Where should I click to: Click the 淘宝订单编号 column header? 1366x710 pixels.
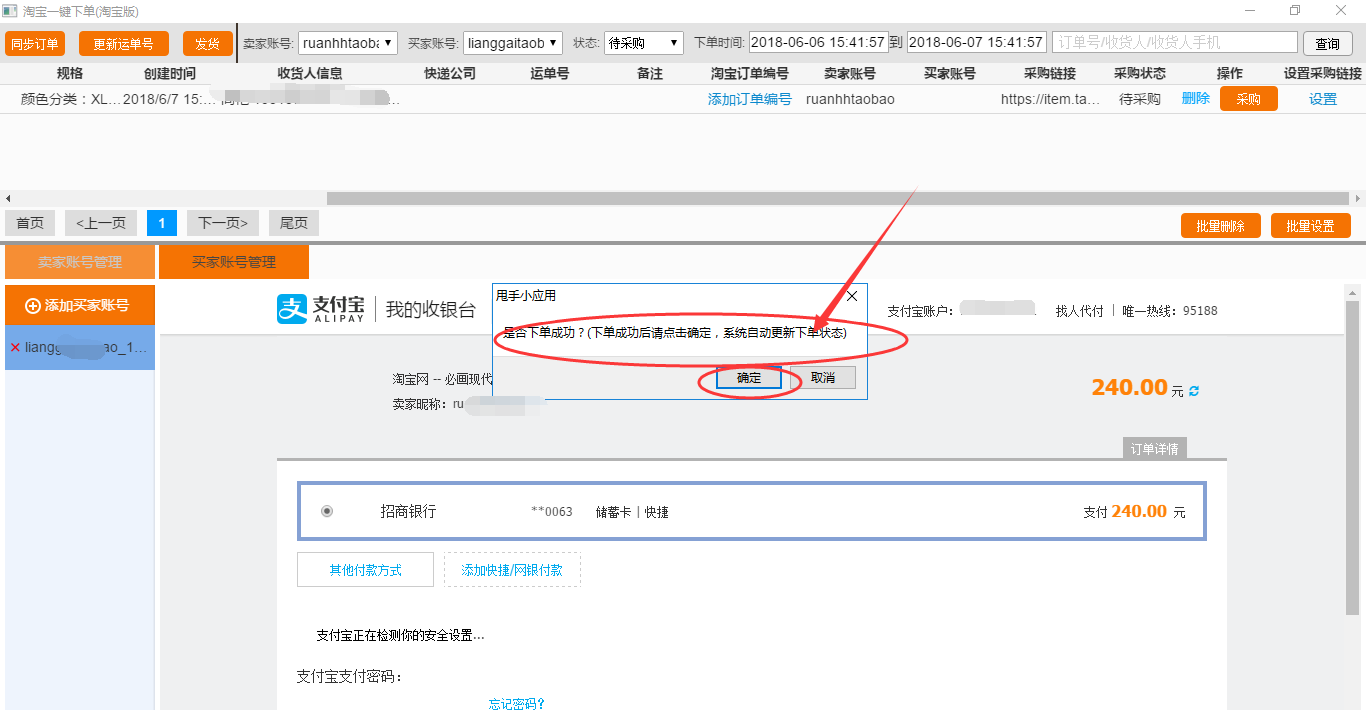click(x=750, y=74)
